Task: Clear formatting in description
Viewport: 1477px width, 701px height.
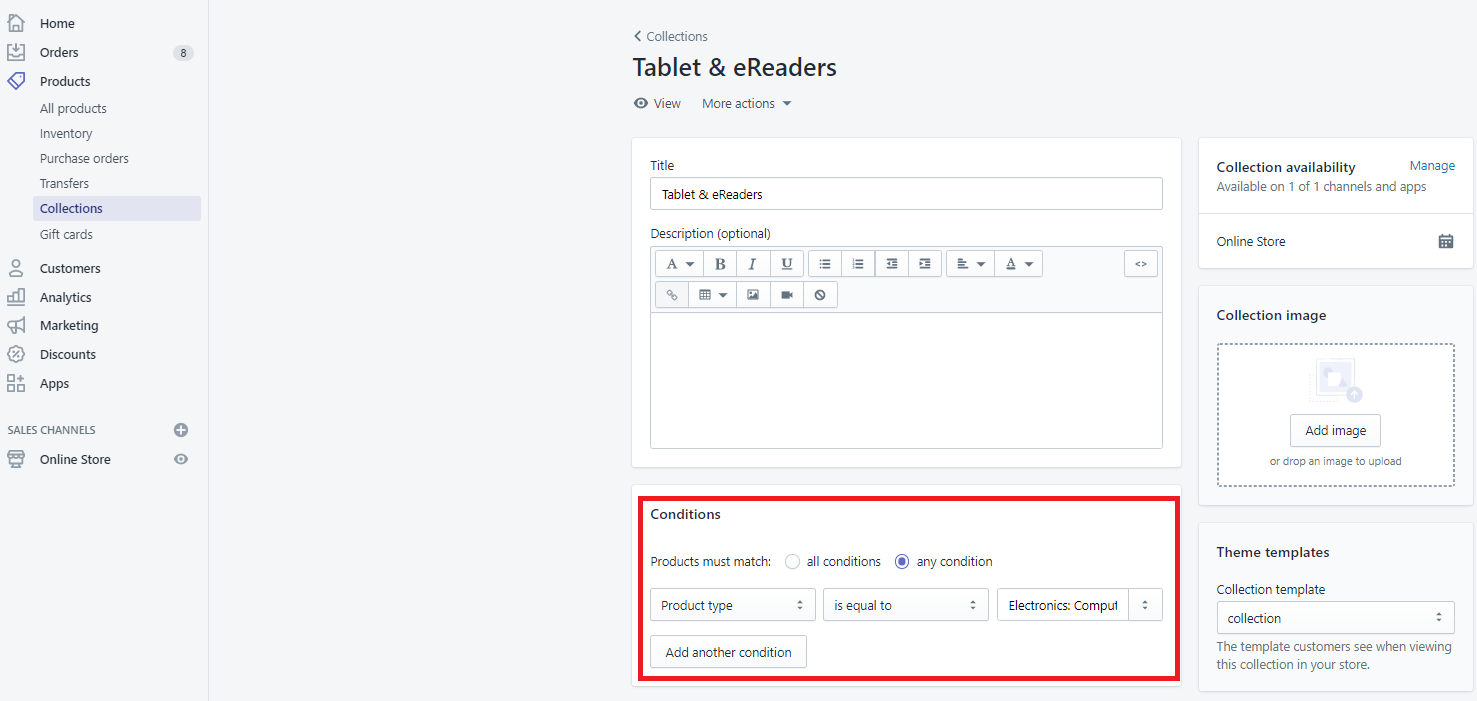Action: click(820, 295)
